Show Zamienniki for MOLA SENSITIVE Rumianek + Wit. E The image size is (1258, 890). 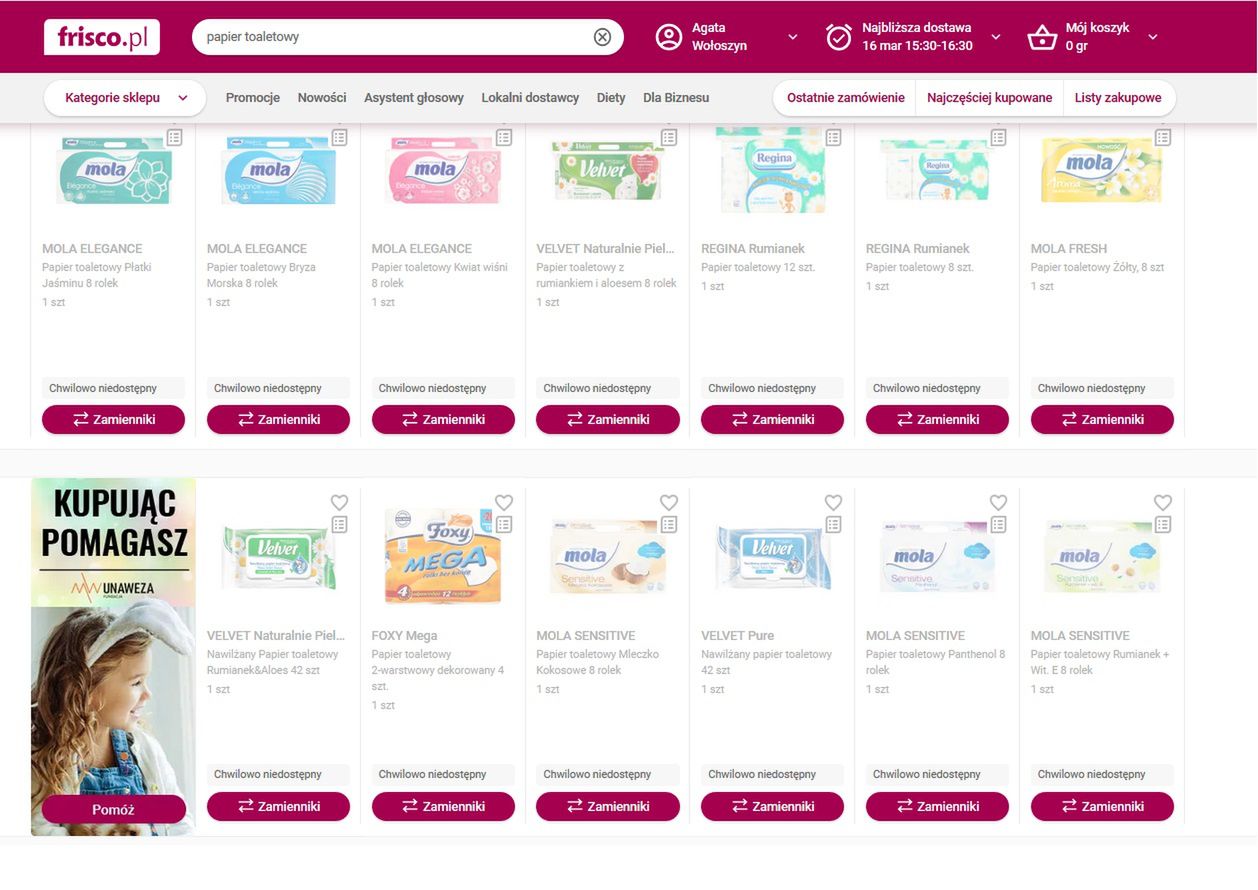tap(1102, 806)
